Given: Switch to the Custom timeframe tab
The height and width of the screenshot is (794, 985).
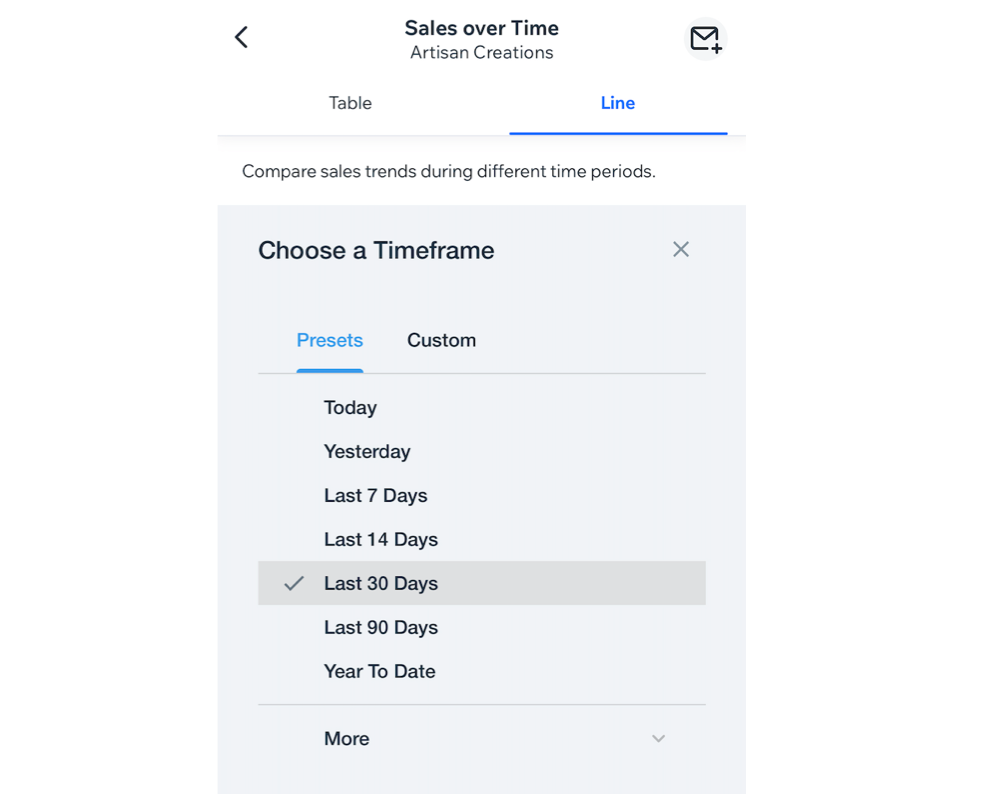Looking at the screenshot, I should (441, 340).
